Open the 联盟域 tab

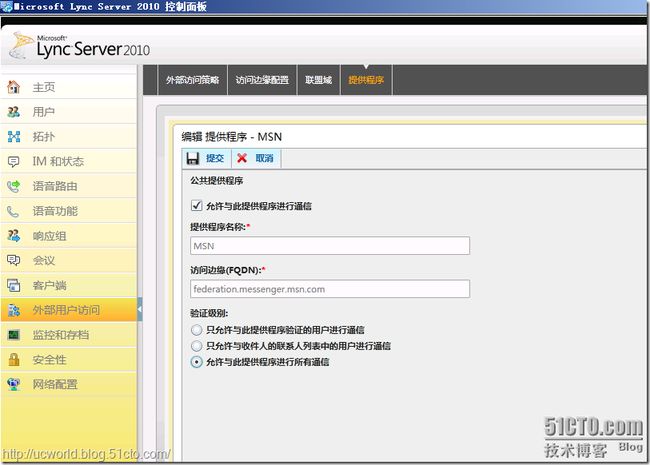(319, 80)
